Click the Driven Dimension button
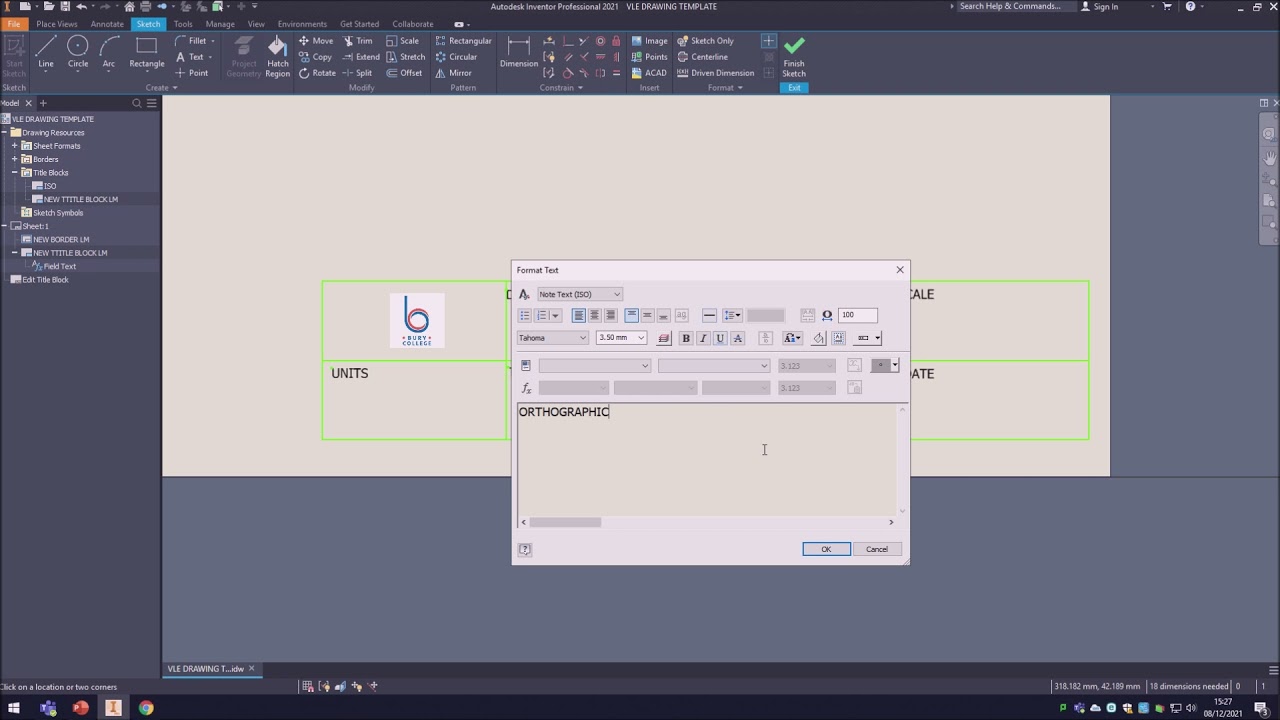This screenshot has height=720, width=1280. pos(715,73)
